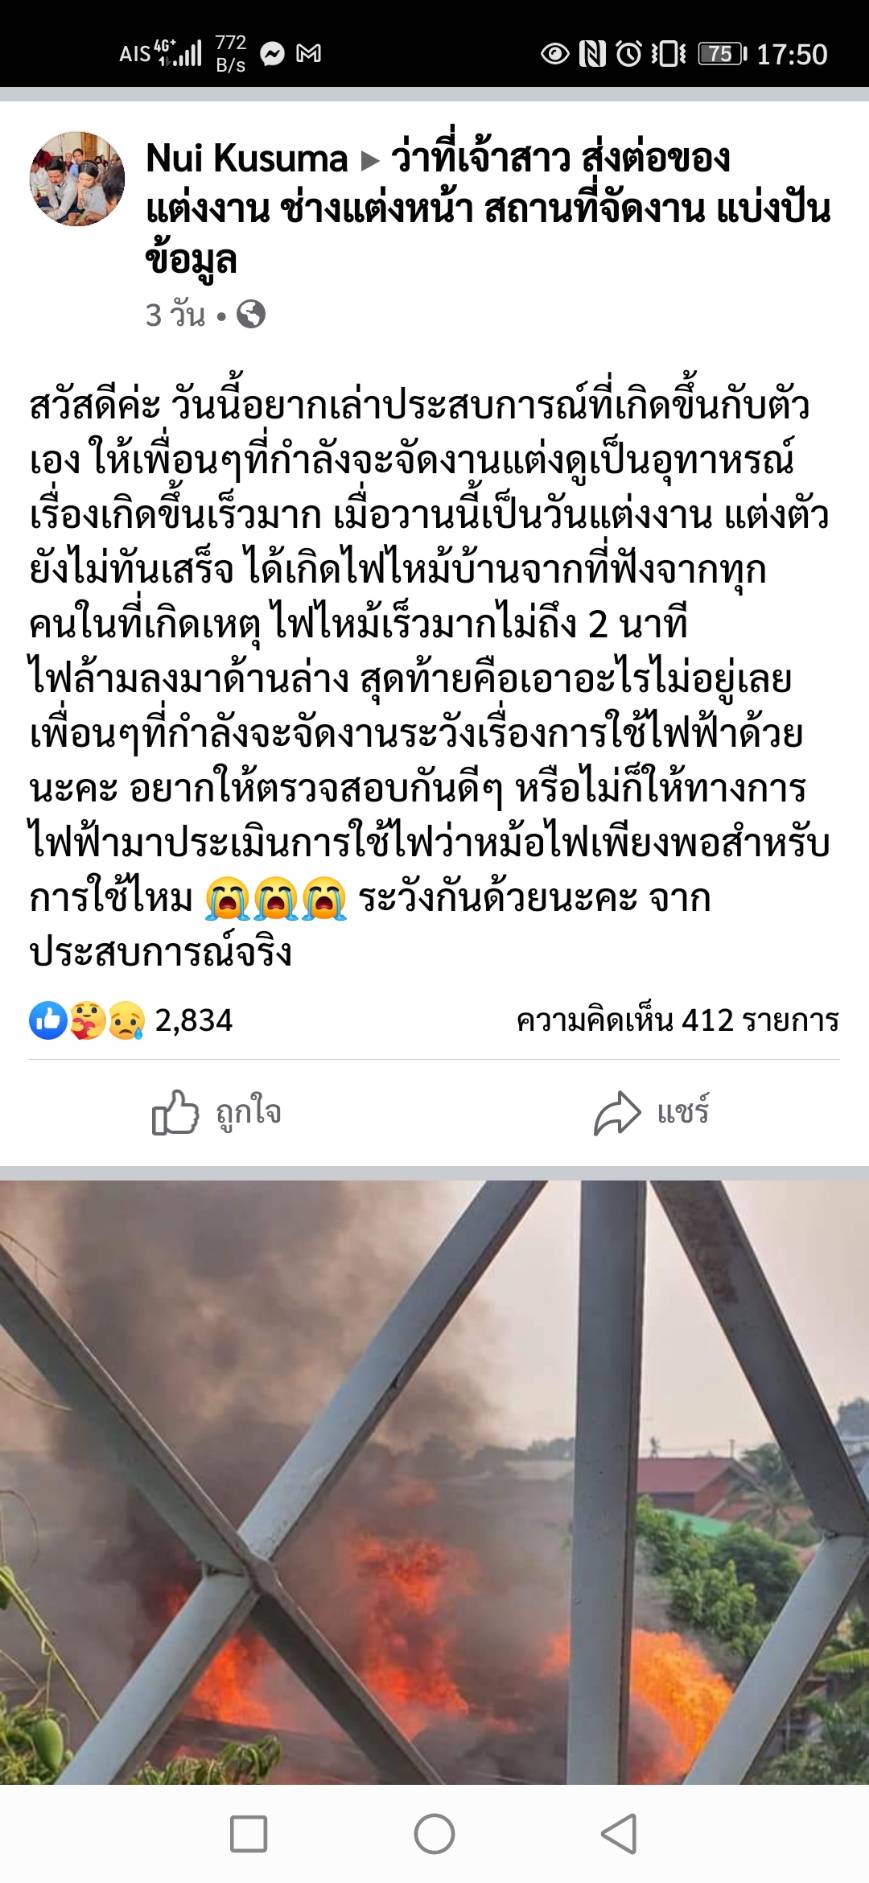The height and width of the screenshot is (1883, 869).
Task: Tap the แชร์ share button
Action: 652,1112
